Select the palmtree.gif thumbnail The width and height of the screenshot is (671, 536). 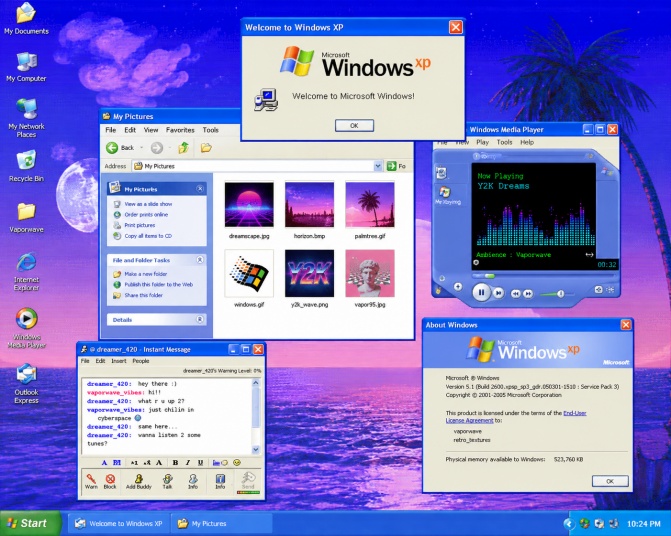pyautogui.click(x=370, y=205)
